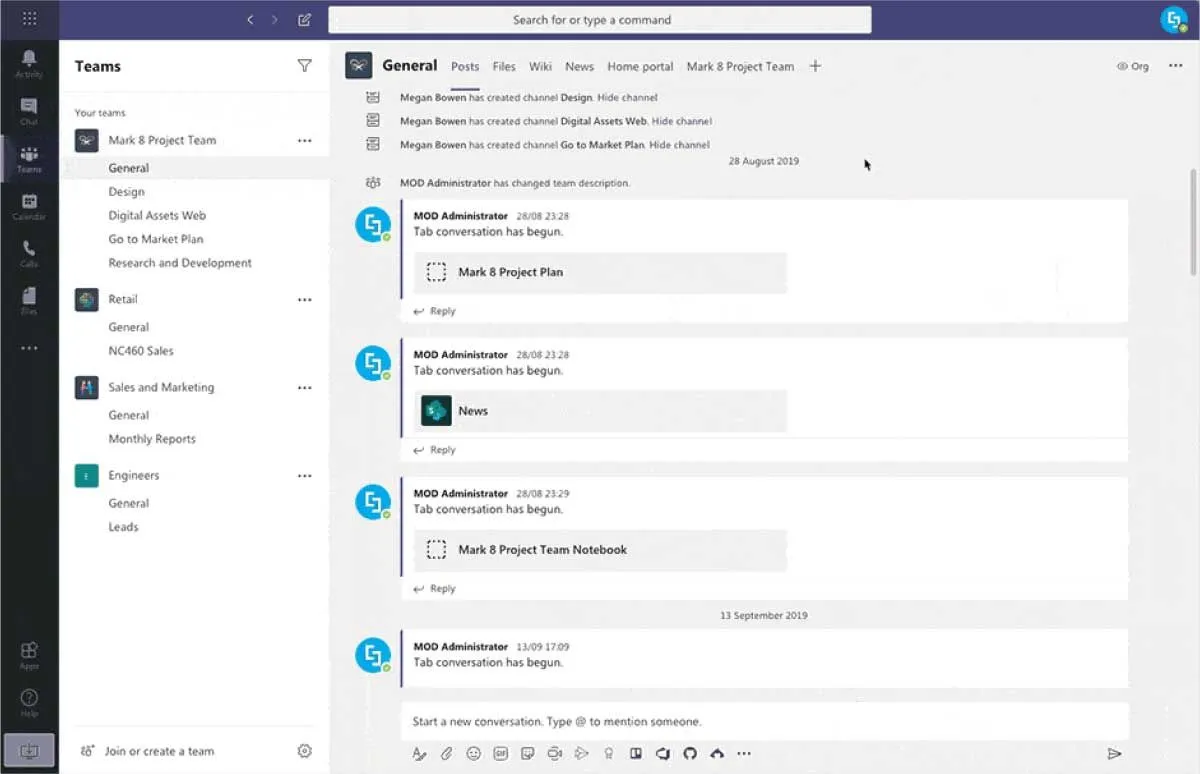The height and width of the screenshot is (774, 1200).
Task: Open Calls in the left rail
Action: pyautogui.click(x=29, y=254)
